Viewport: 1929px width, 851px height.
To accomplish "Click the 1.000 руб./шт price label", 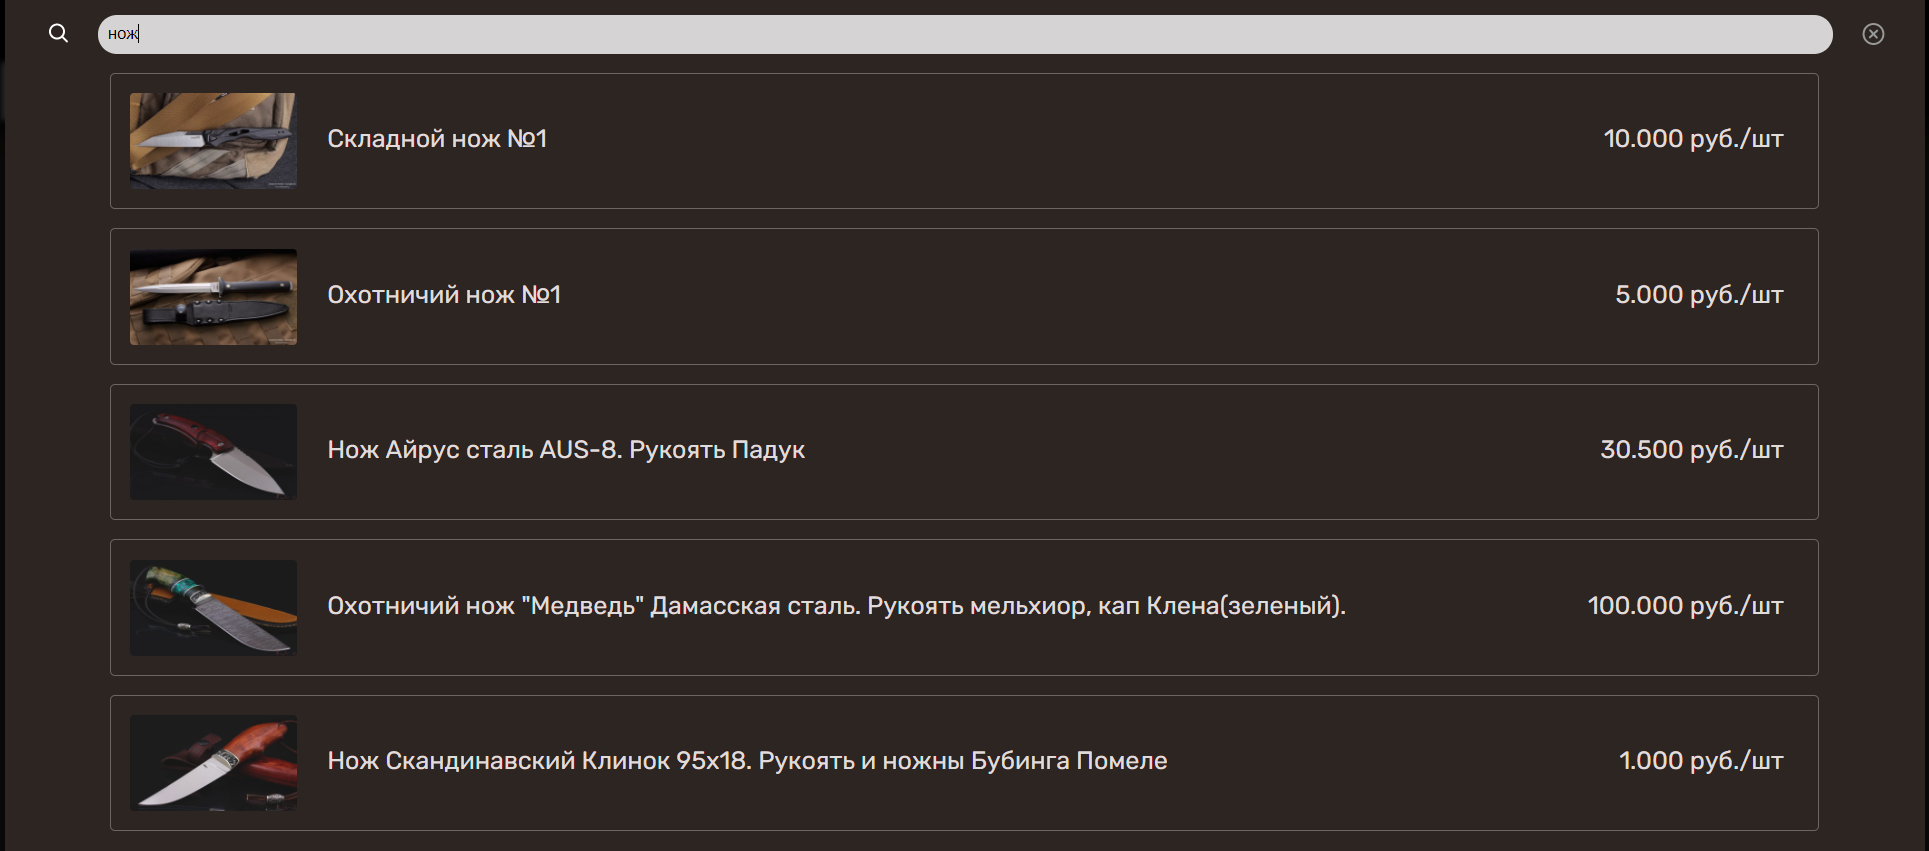I will pyautogui.click(x=1700, y=761).
